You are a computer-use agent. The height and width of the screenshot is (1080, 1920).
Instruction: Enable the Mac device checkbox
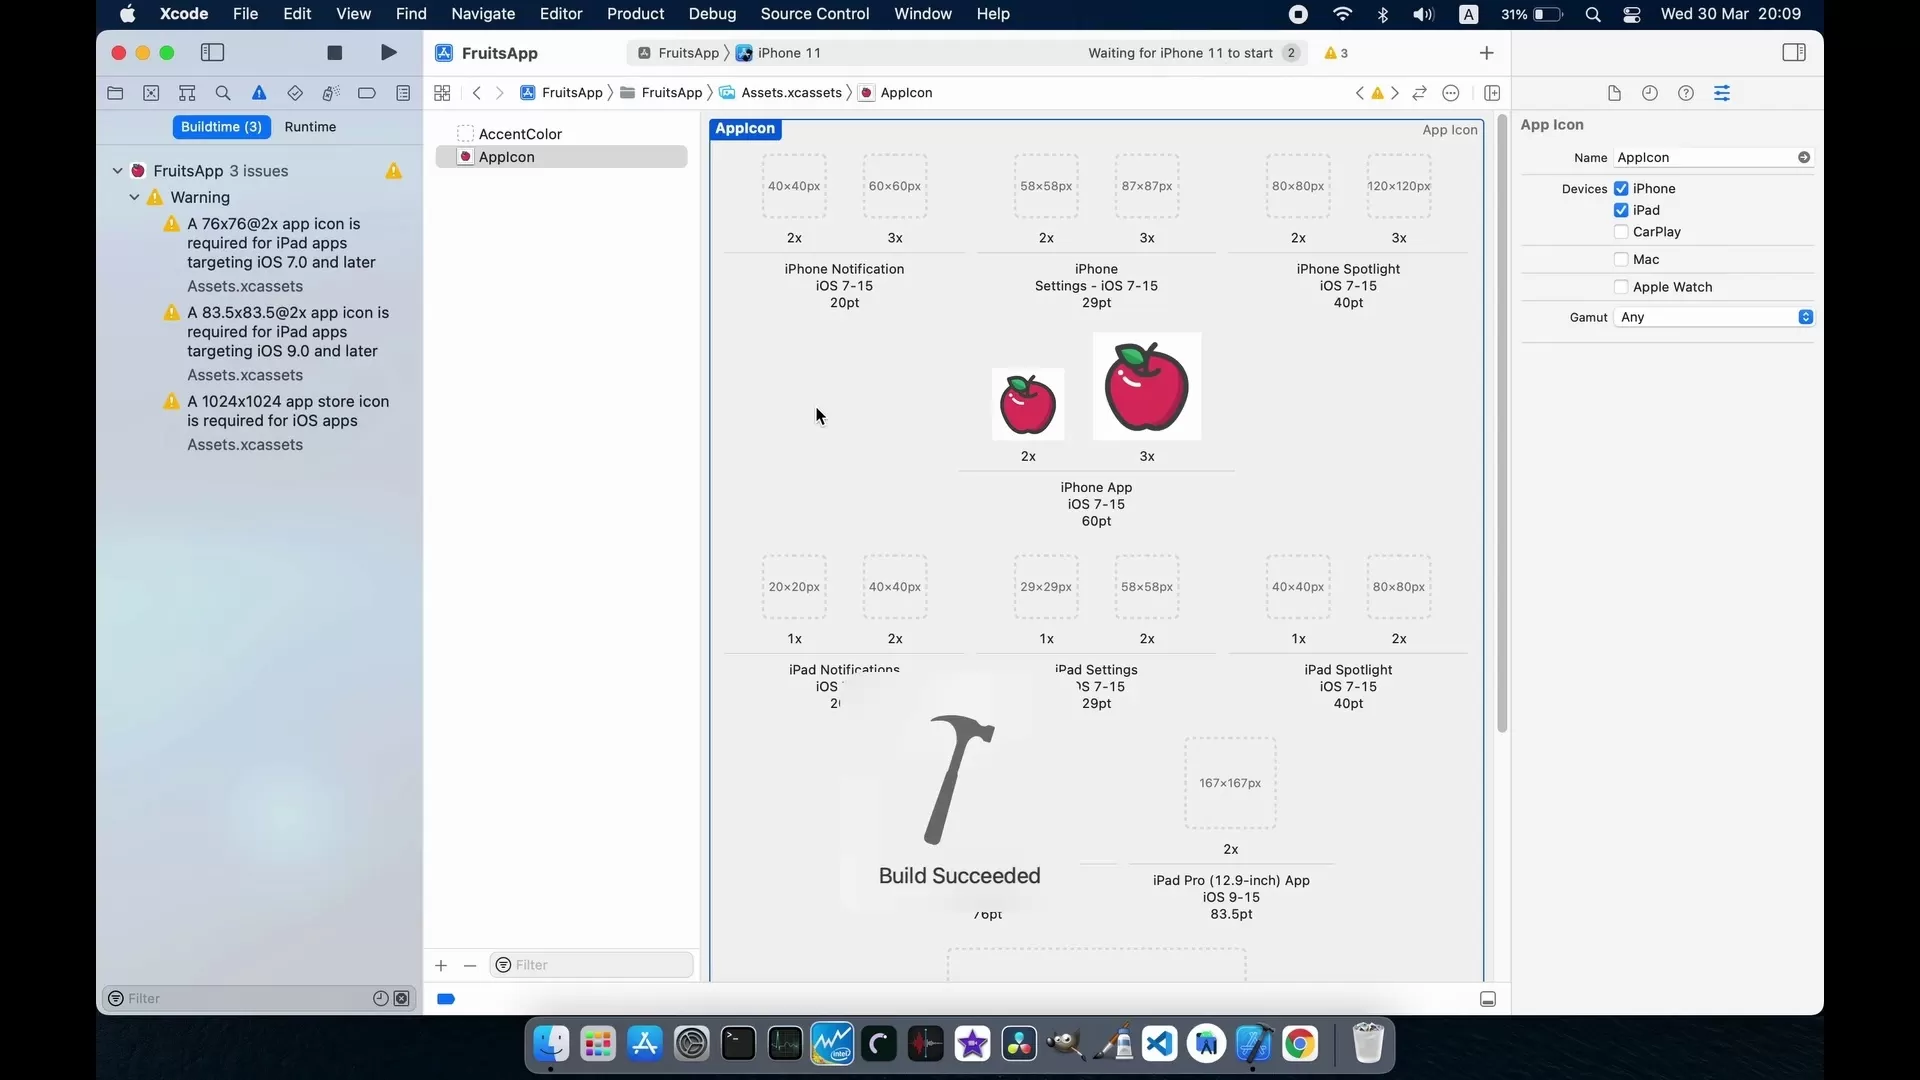(1621, 259)
